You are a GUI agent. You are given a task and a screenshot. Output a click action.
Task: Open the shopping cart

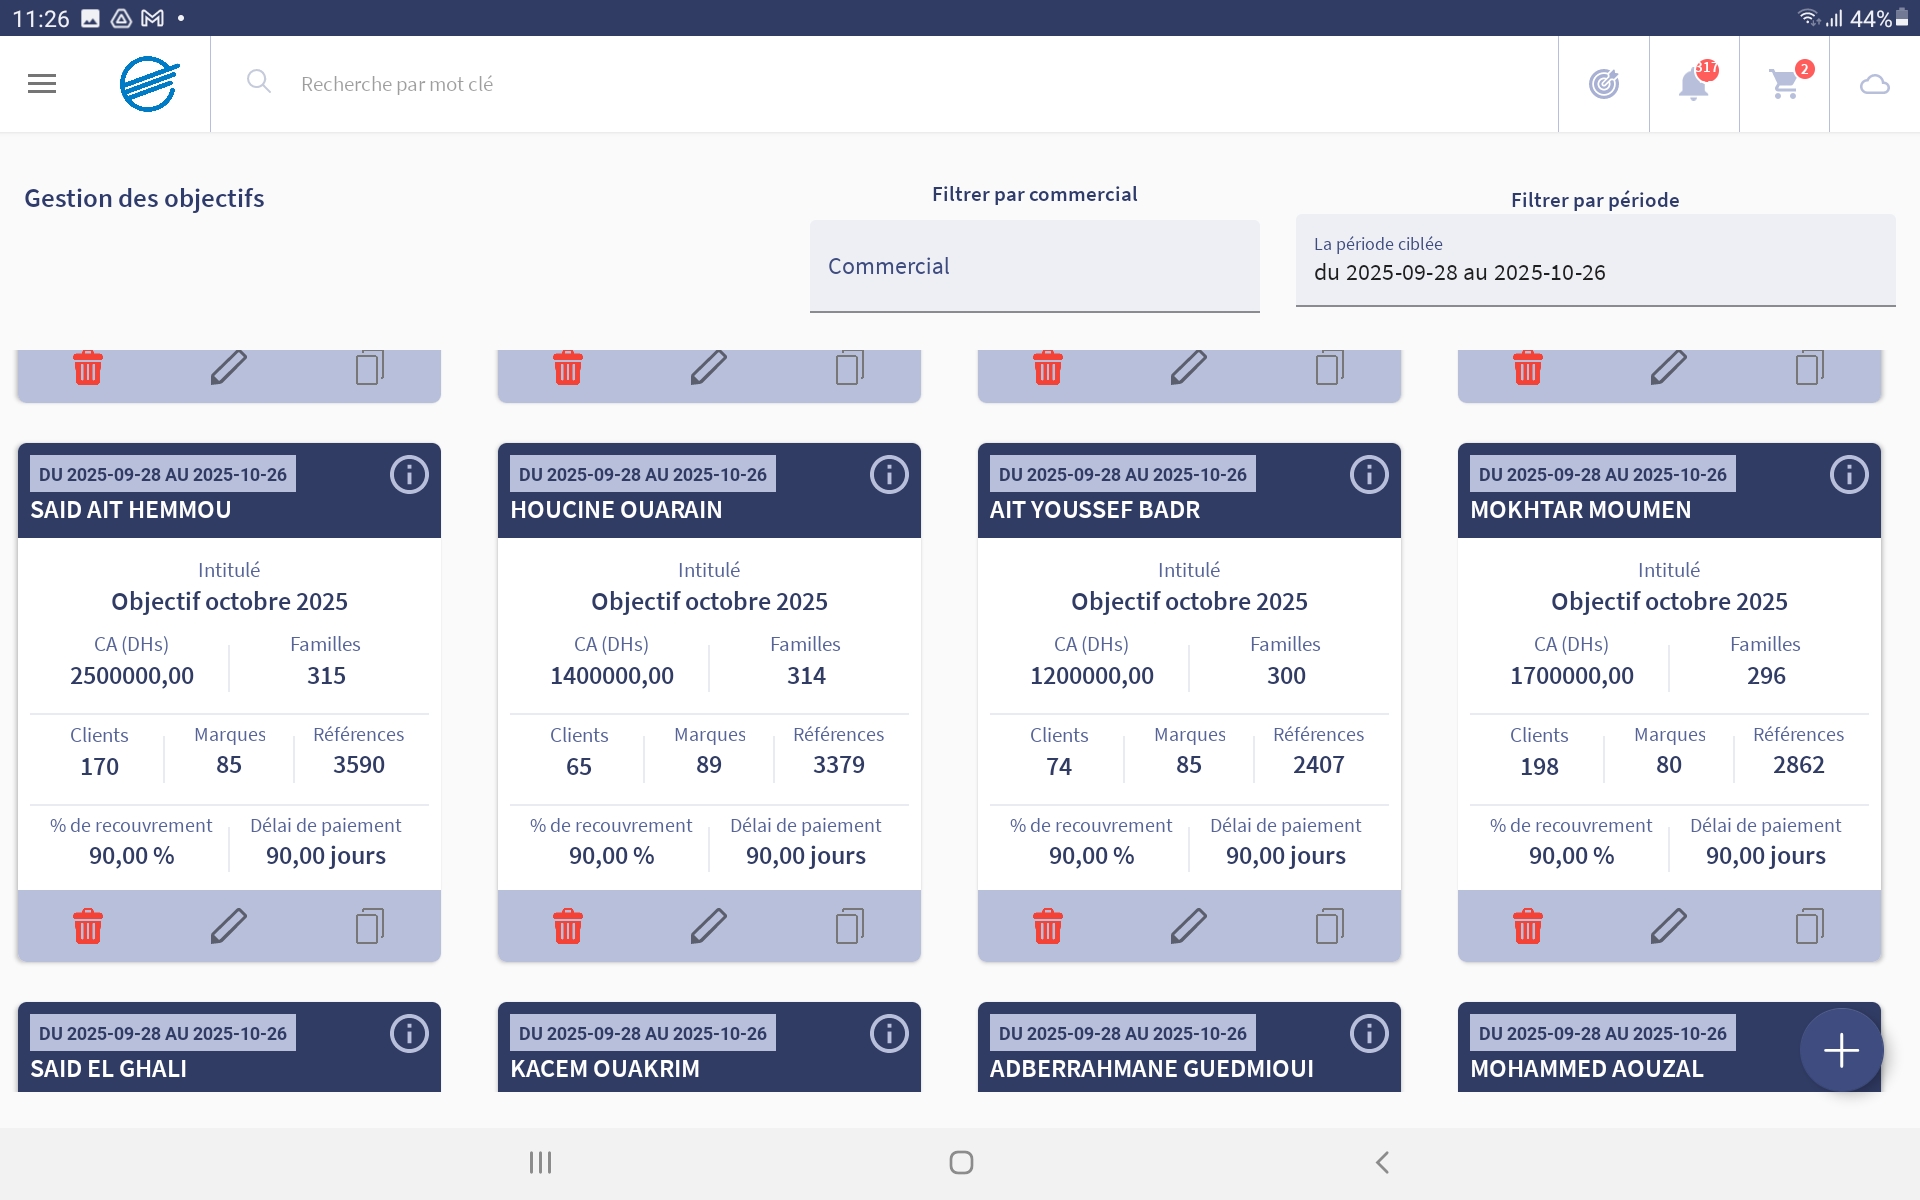(1784, 84)
